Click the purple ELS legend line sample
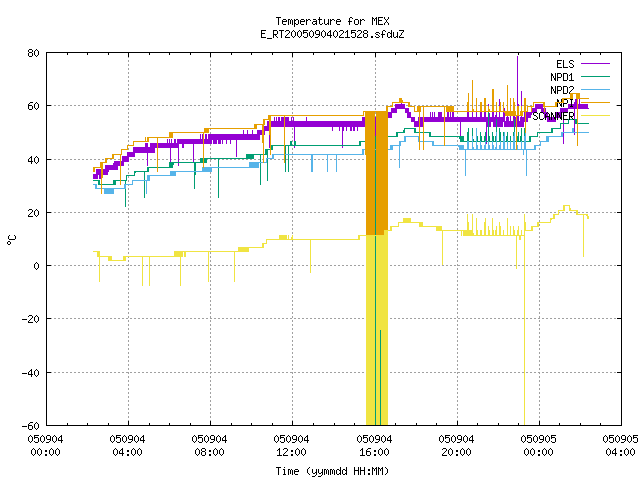This screenshot has height=480, width=640. click(x=595, y=64)
